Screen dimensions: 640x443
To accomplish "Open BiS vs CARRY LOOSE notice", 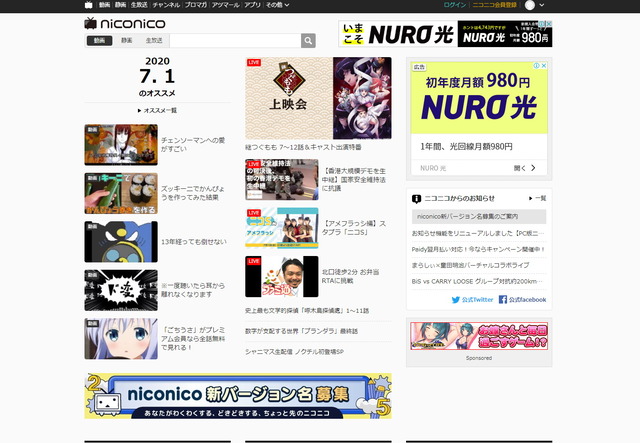I will tap(478, 281).
